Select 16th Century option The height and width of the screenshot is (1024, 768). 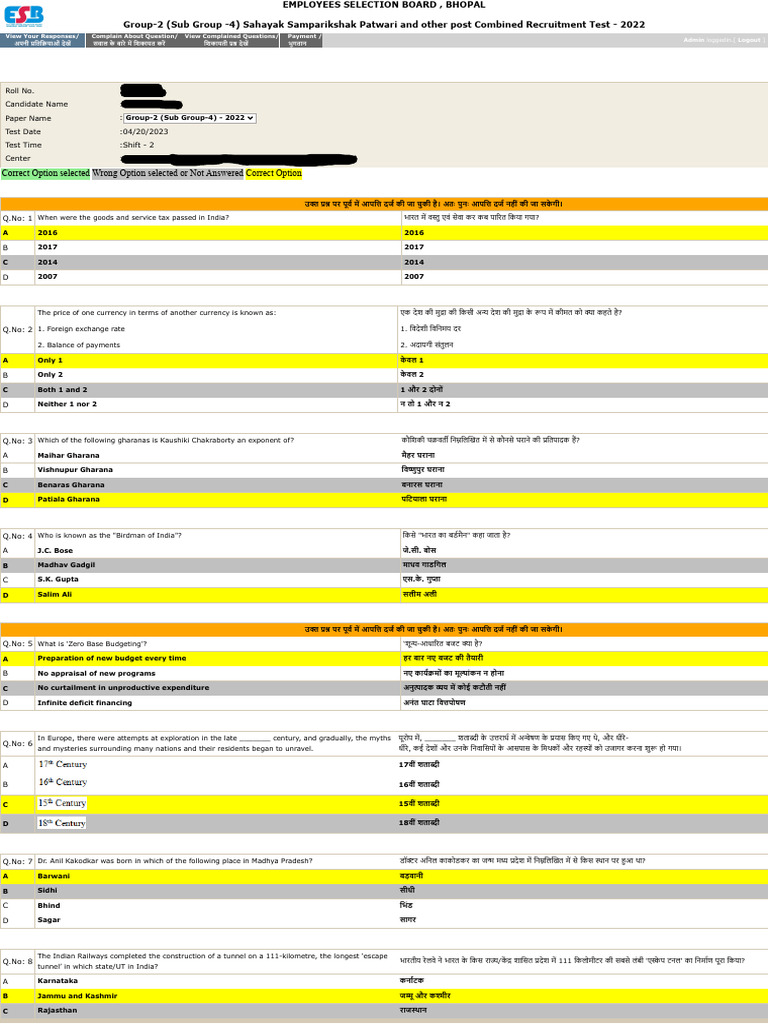384,784
